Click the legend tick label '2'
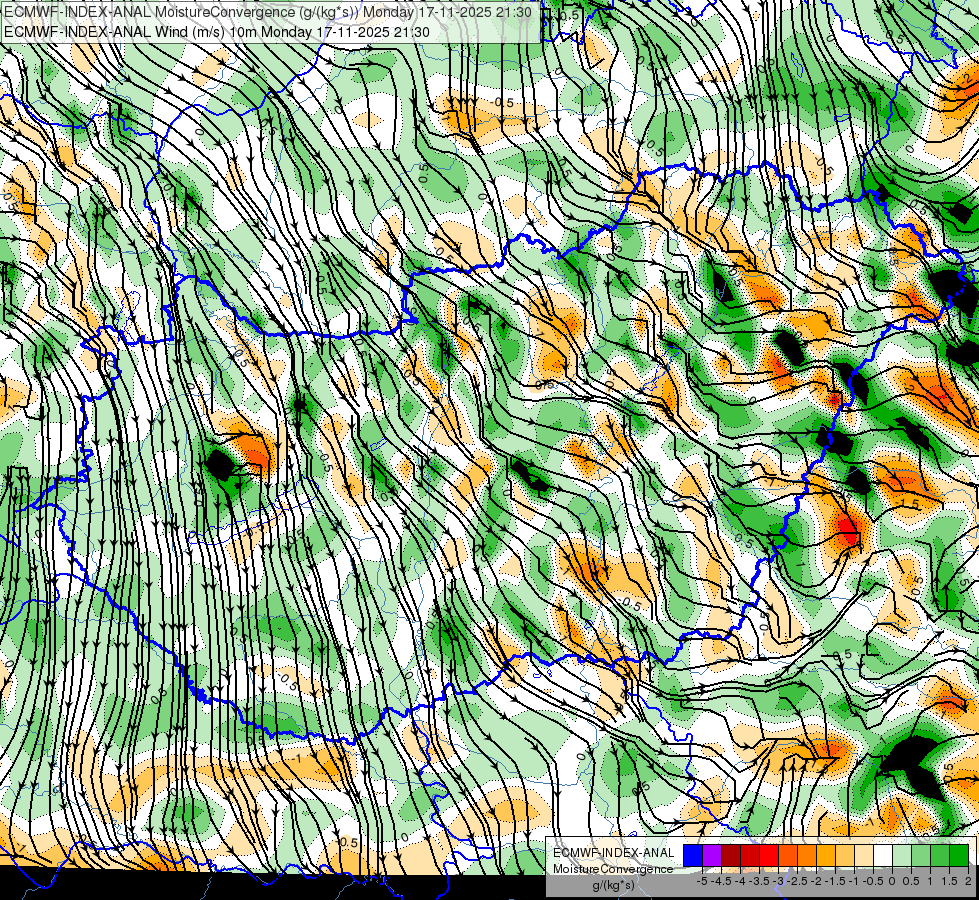The width and height of the screenshot is (979, 900). pos(968,881)
